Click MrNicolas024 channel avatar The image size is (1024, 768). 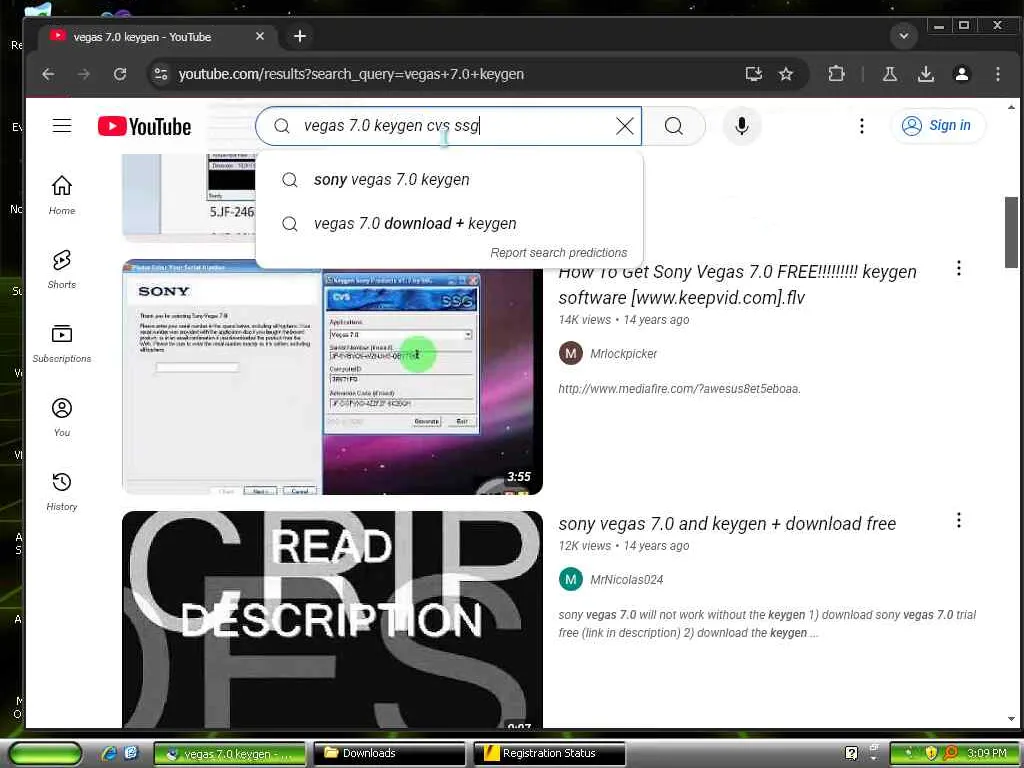tap(570, 579)
